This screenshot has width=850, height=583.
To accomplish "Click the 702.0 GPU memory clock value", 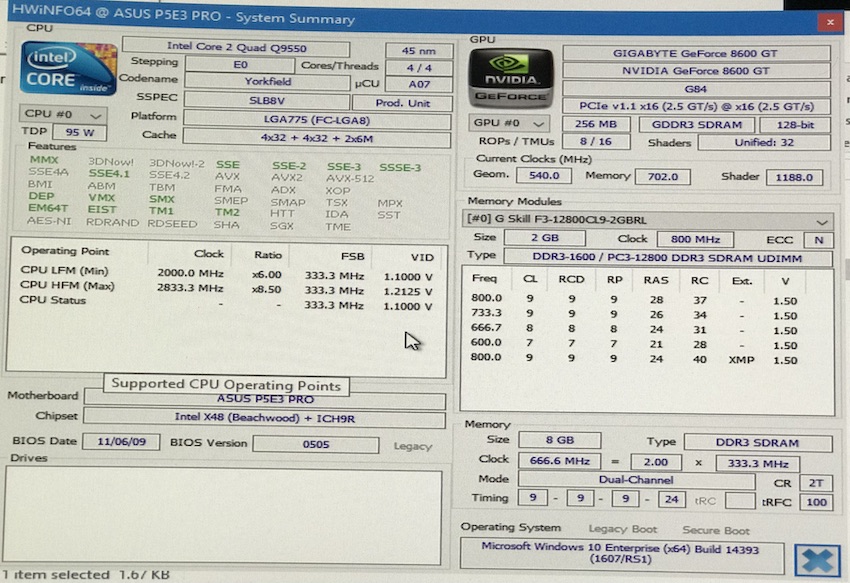I will pyautogui.click(x=662, y=177).
